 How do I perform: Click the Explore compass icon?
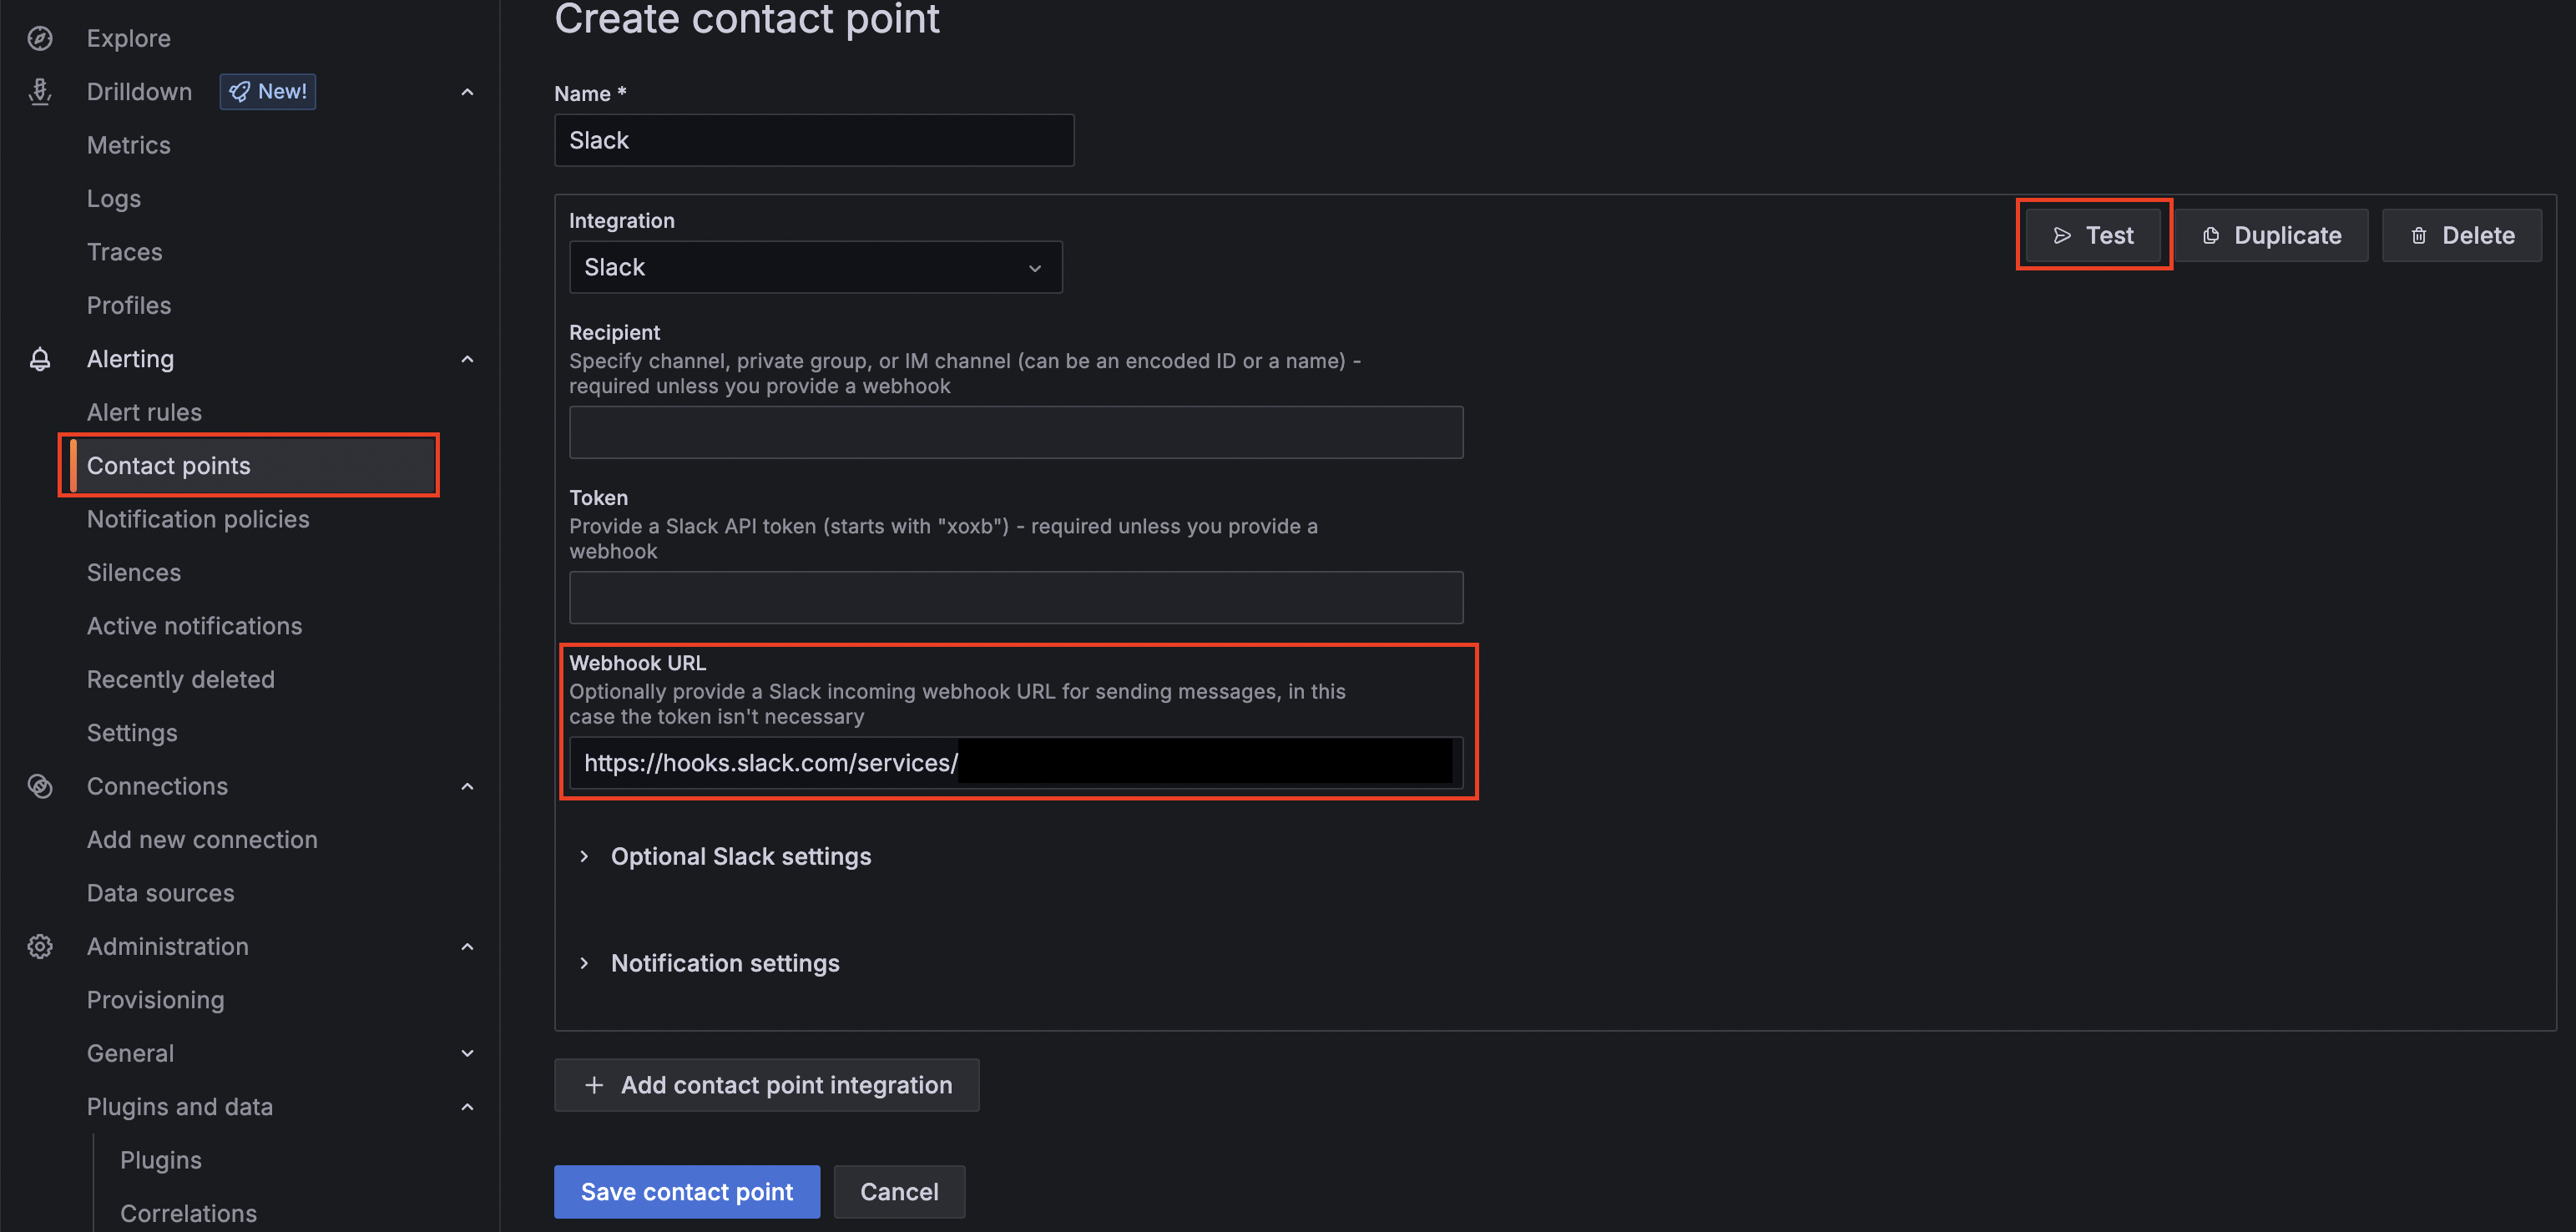tap(40, 38)
